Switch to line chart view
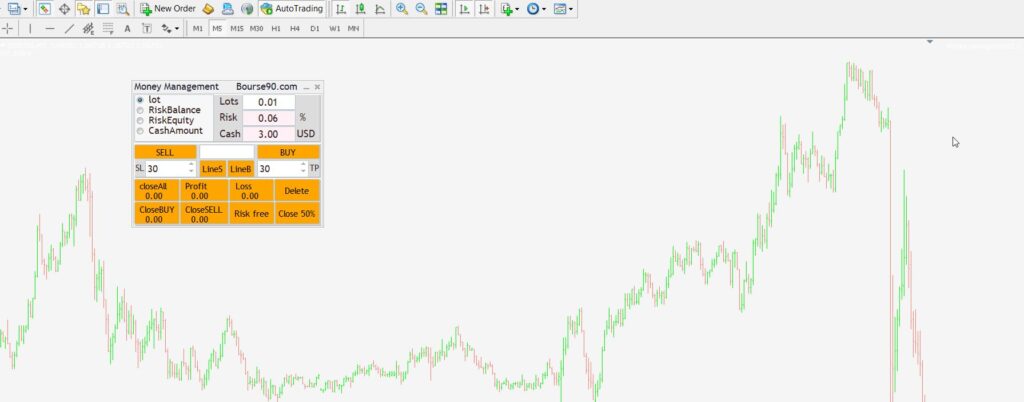This screenshot has width=1024, height=402. (x=380, y=9)
